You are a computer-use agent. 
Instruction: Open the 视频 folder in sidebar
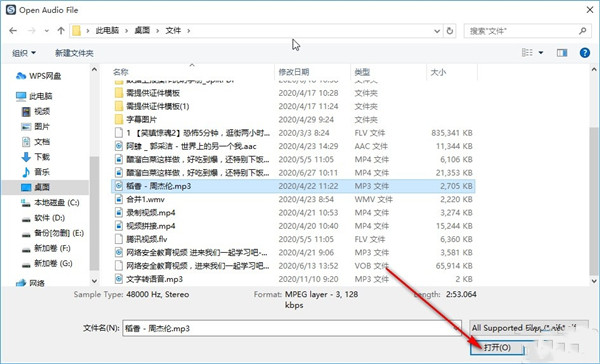pos(36,111)
